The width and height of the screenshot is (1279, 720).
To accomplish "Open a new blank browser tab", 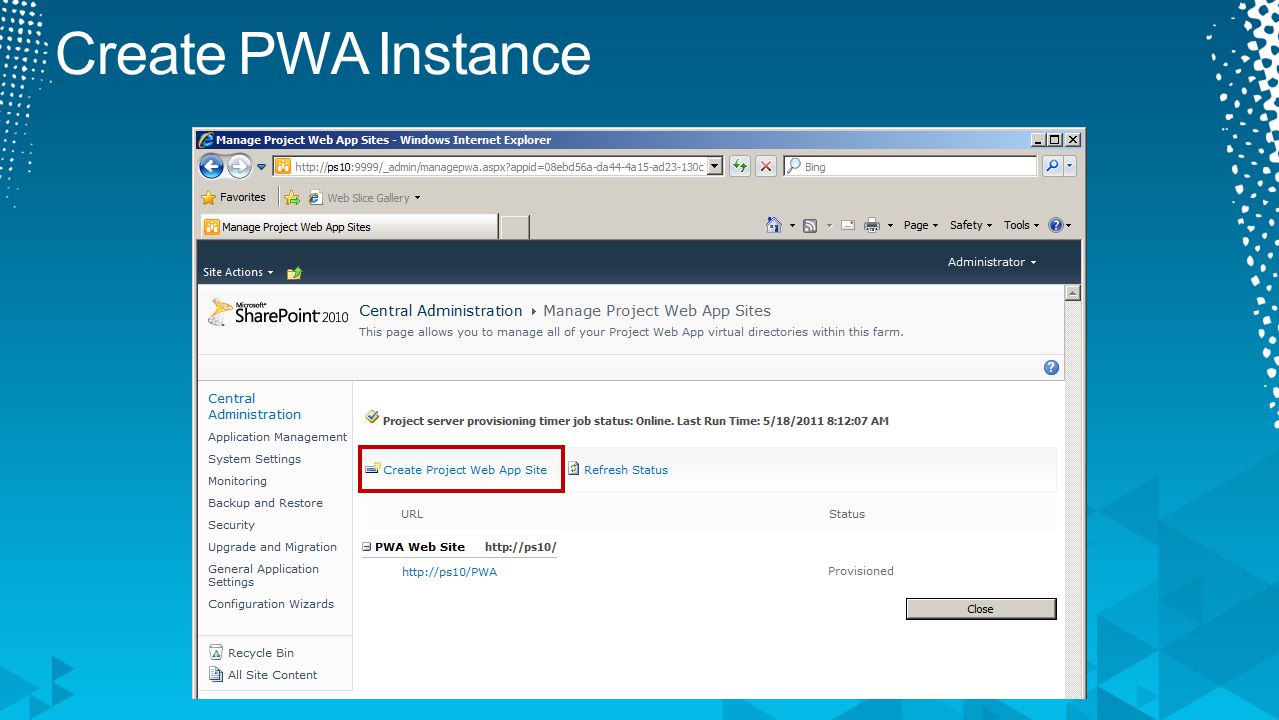I will point(514,227).
